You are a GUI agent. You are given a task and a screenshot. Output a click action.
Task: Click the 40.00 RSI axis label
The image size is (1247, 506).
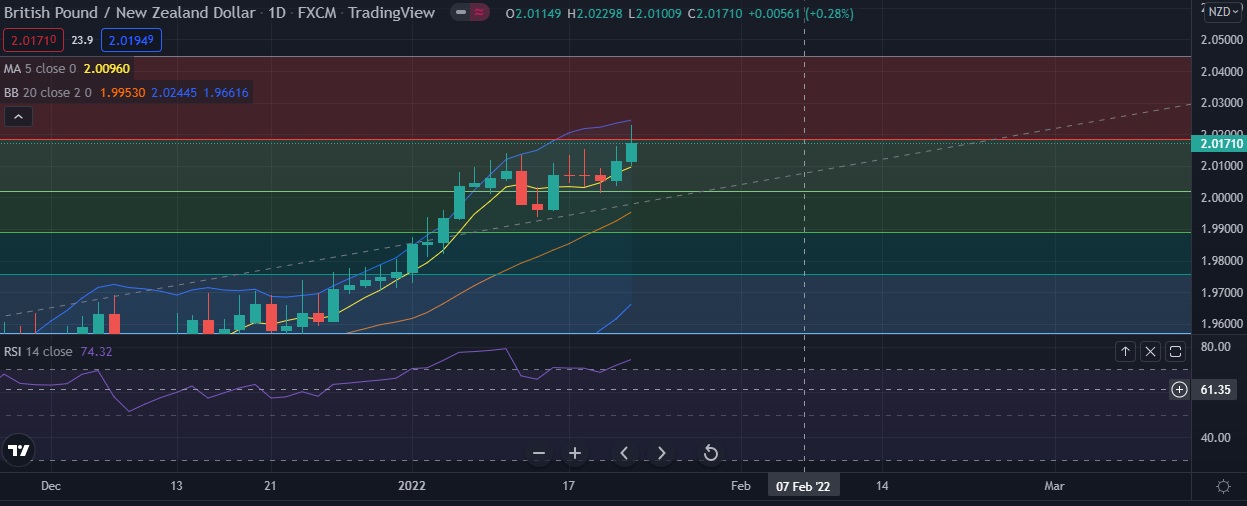click(x=1216, y=437)
